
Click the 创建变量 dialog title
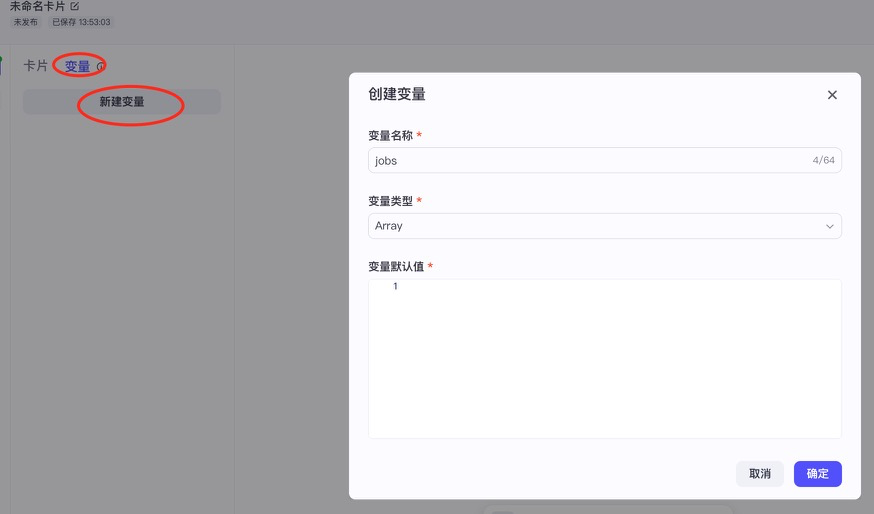(x=397, y=94)
